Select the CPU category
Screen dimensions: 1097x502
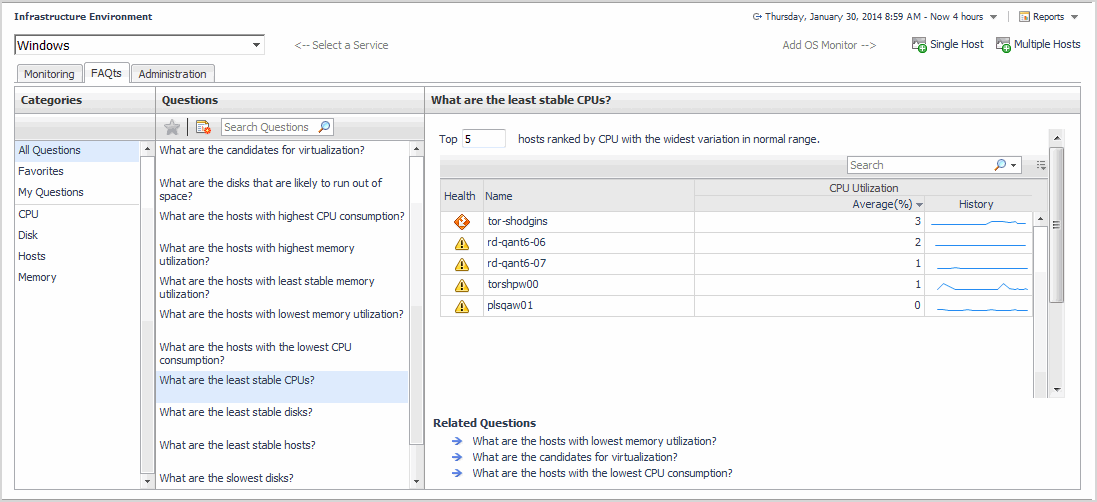28,214
